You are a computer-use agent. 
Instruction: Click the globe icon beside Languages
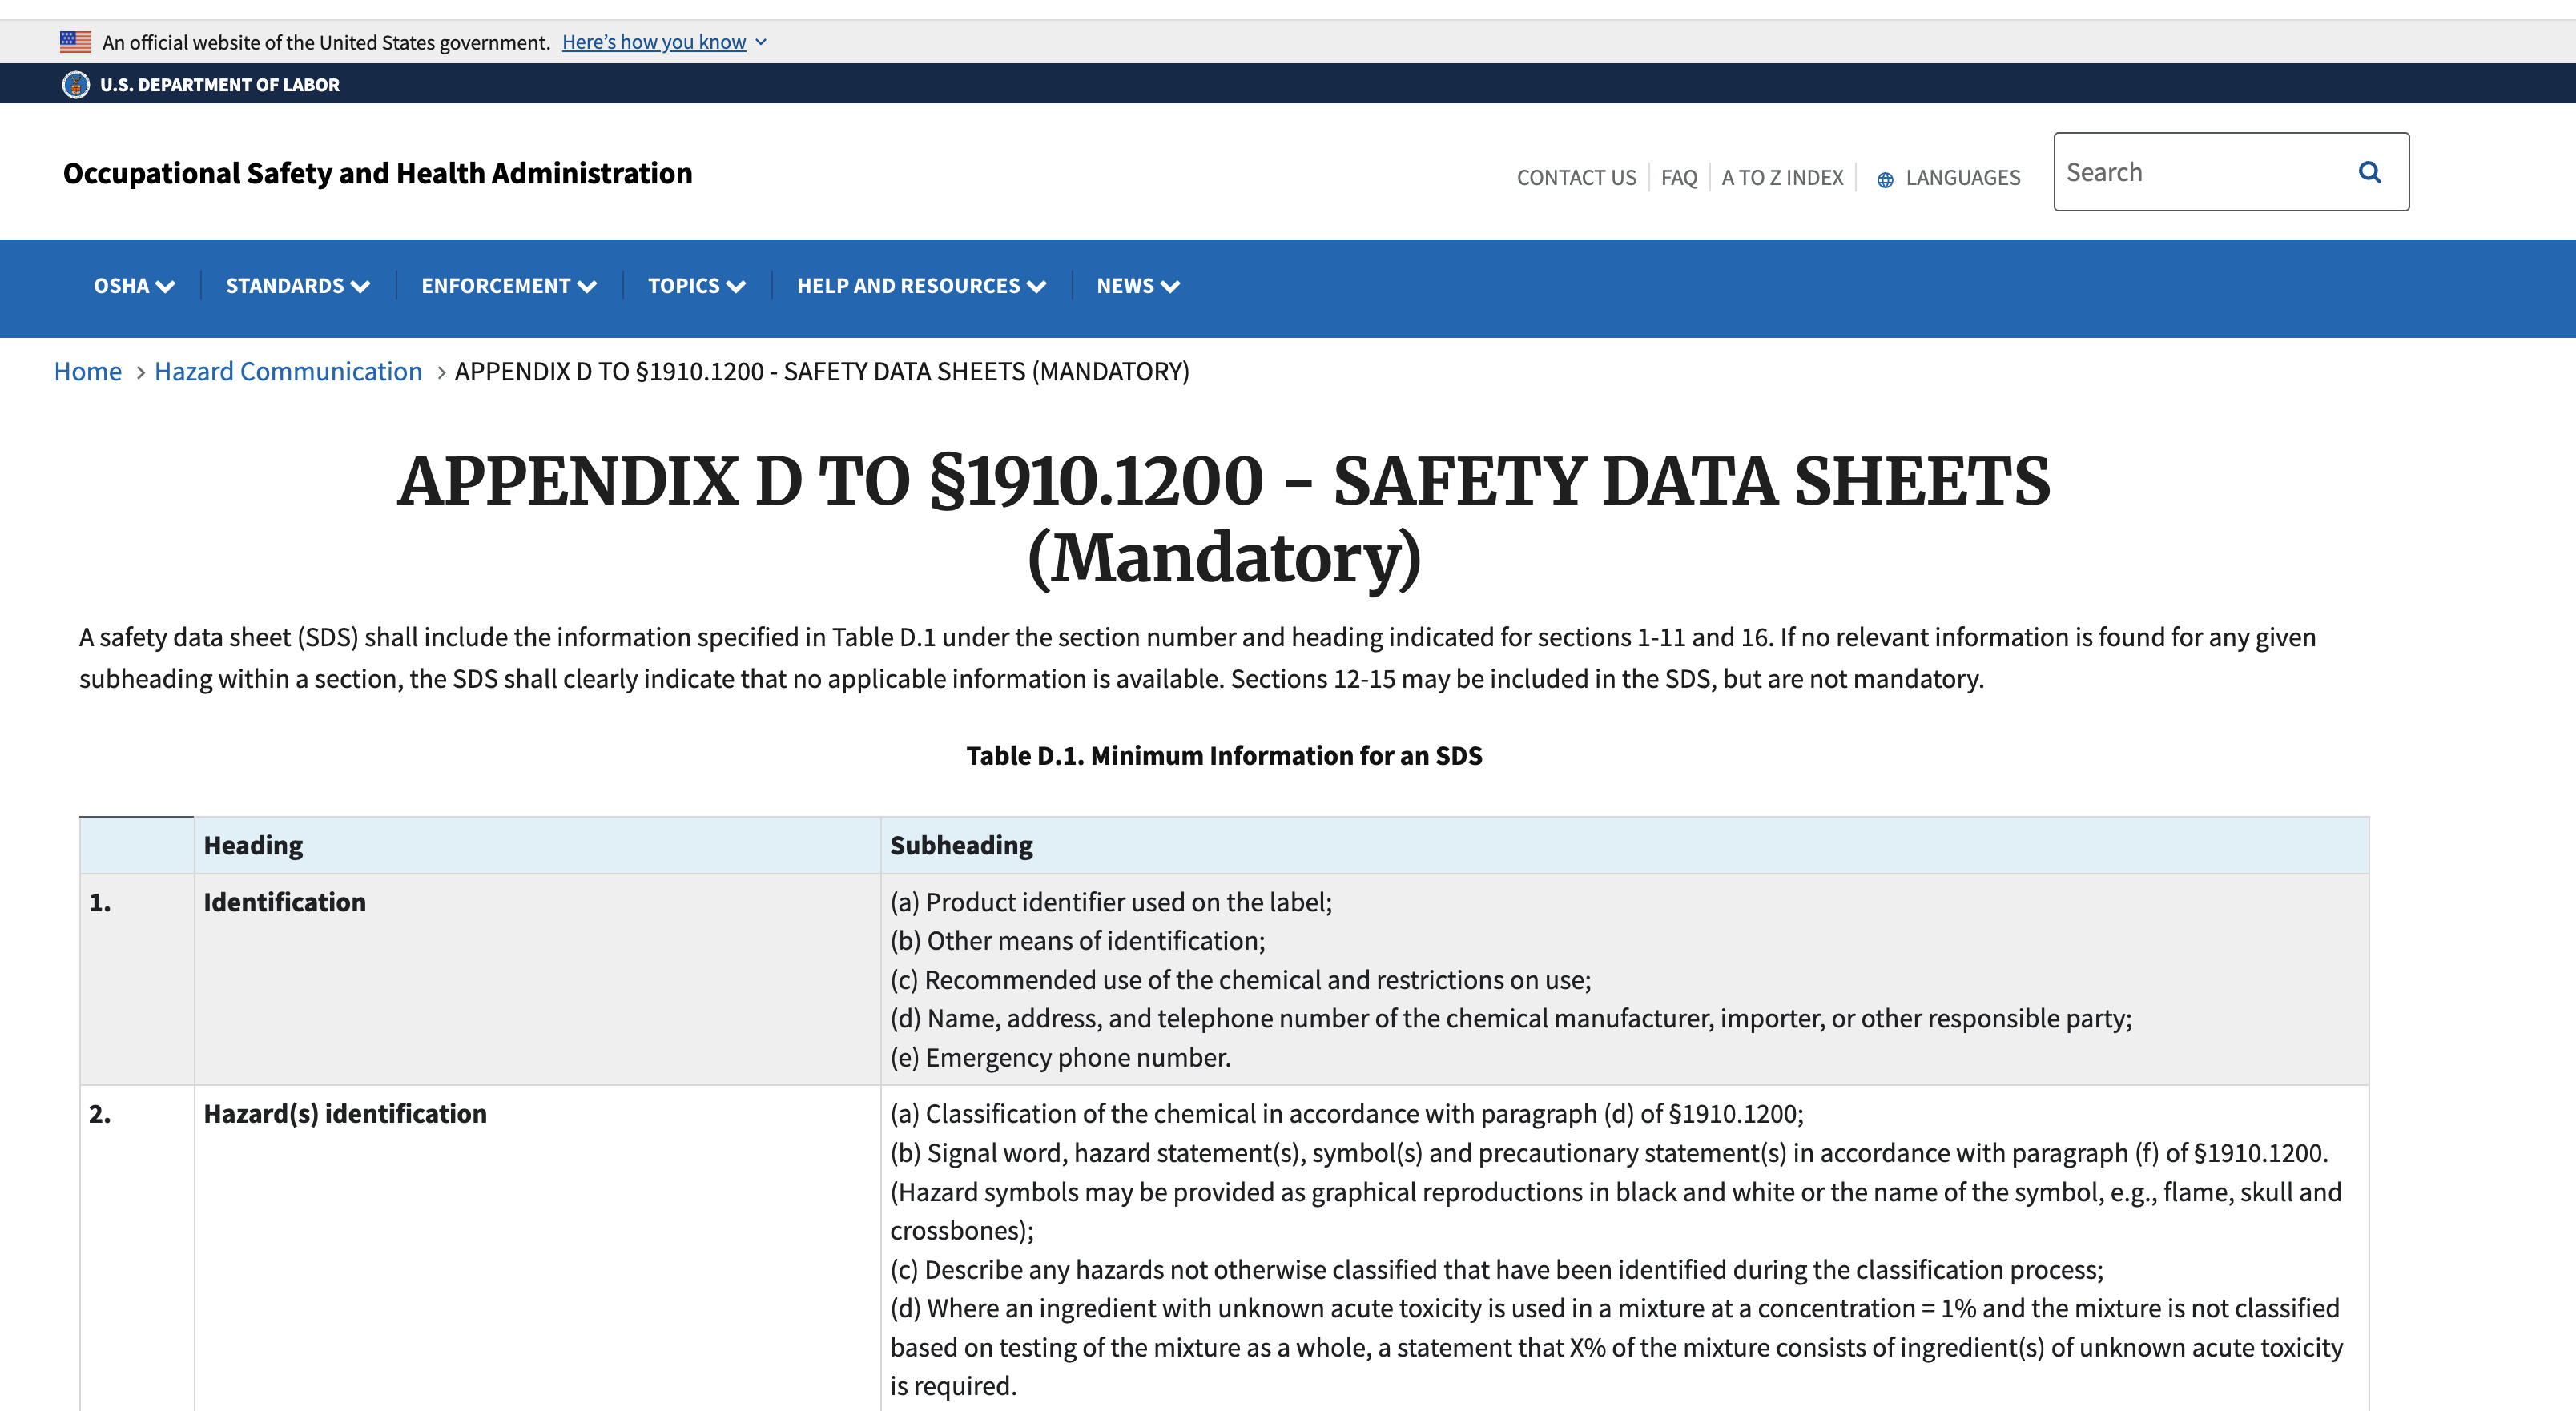pos(1884,180)
